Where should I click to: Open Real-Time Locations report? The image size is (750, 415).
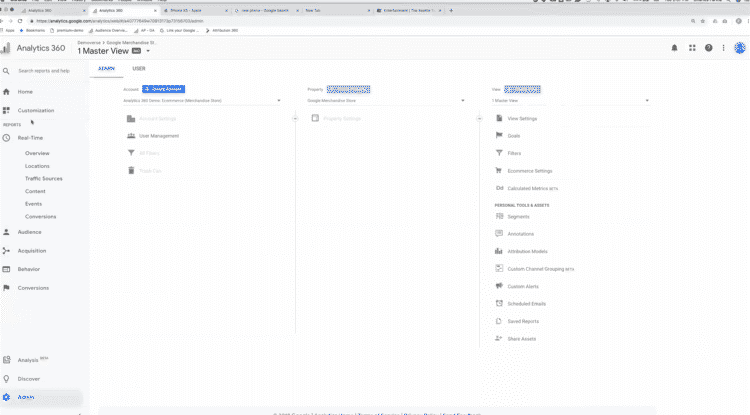pos(37,166)
